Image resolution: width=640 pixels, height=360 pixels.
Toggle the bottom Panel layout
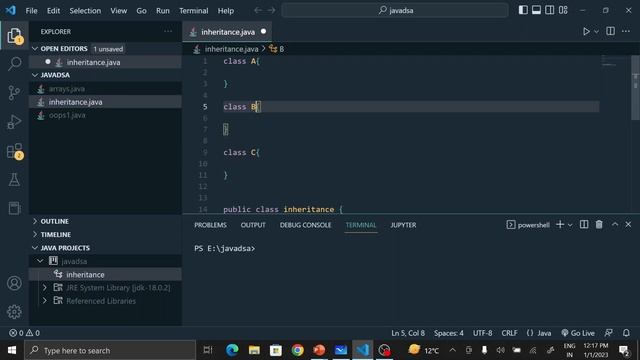[x=536, y=10]
